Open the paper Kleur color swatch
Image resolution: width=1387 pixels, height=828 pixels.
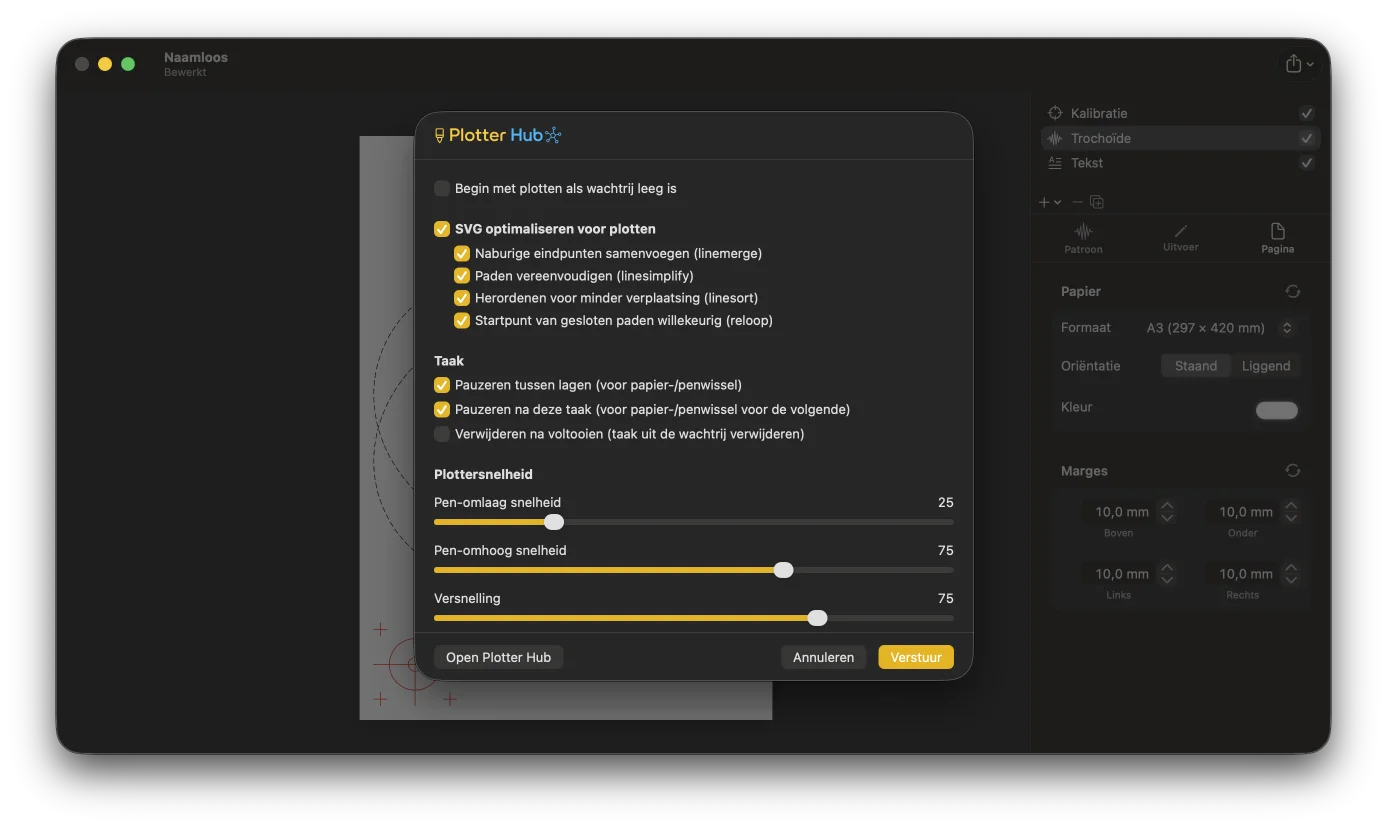1277,410
